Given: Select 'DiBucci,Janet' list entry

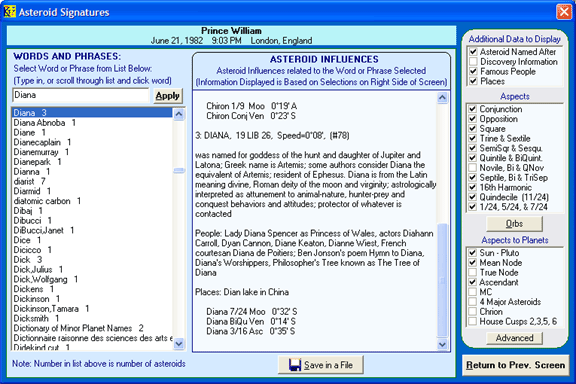Looking at the screenshot, I should point(92,230).
